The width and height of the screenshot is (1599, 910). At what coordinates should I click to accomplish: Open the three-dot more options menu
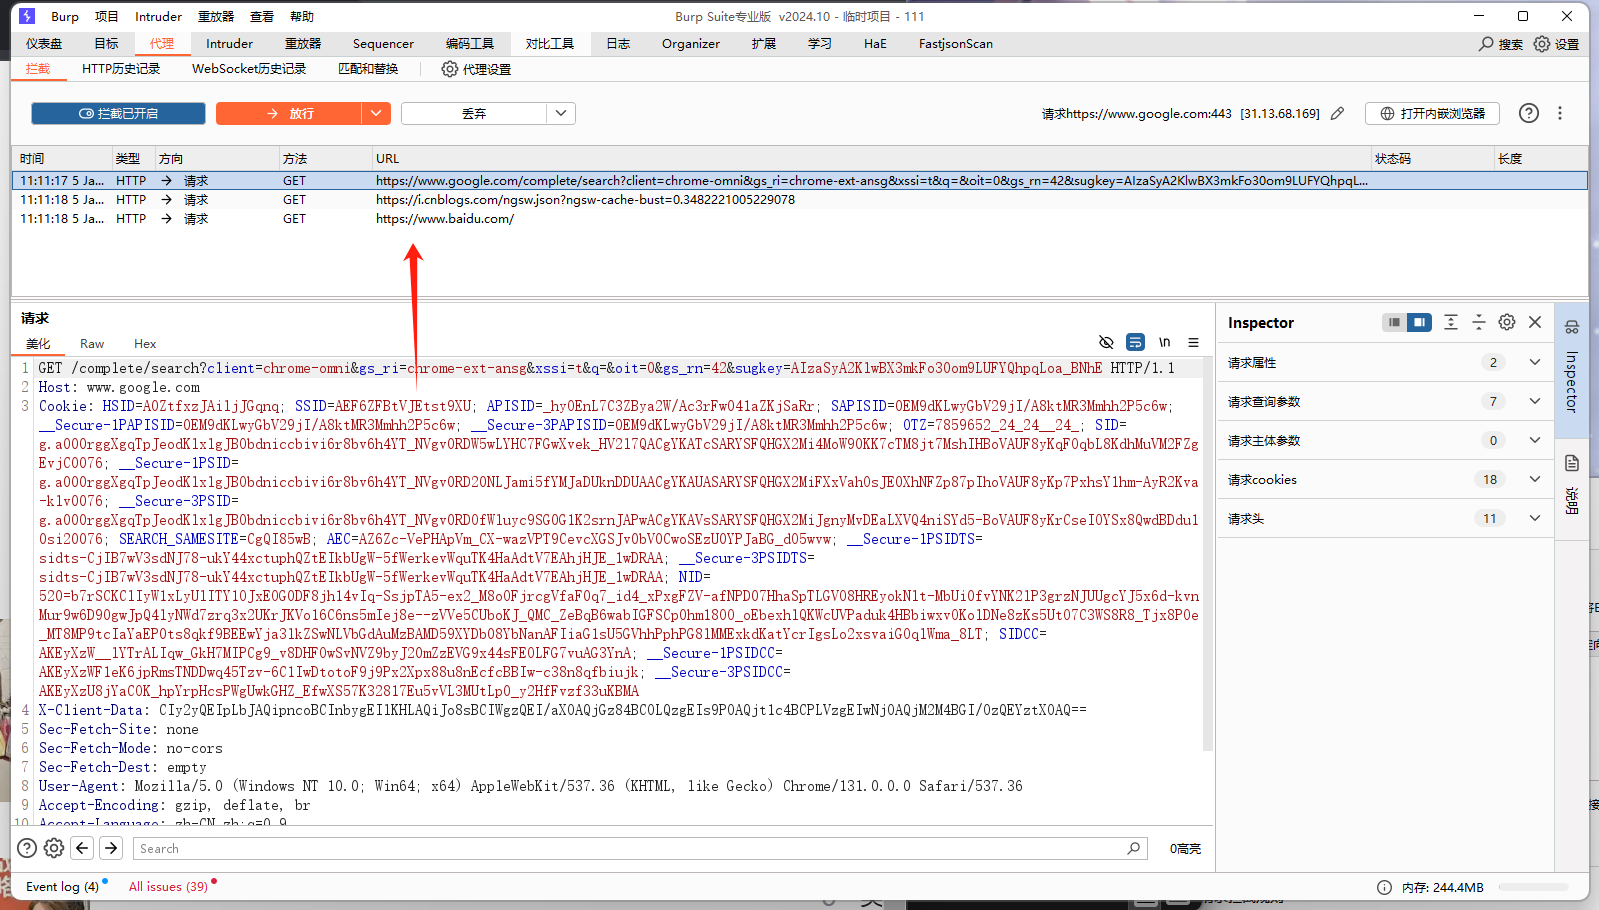[x=1560, y=113]
